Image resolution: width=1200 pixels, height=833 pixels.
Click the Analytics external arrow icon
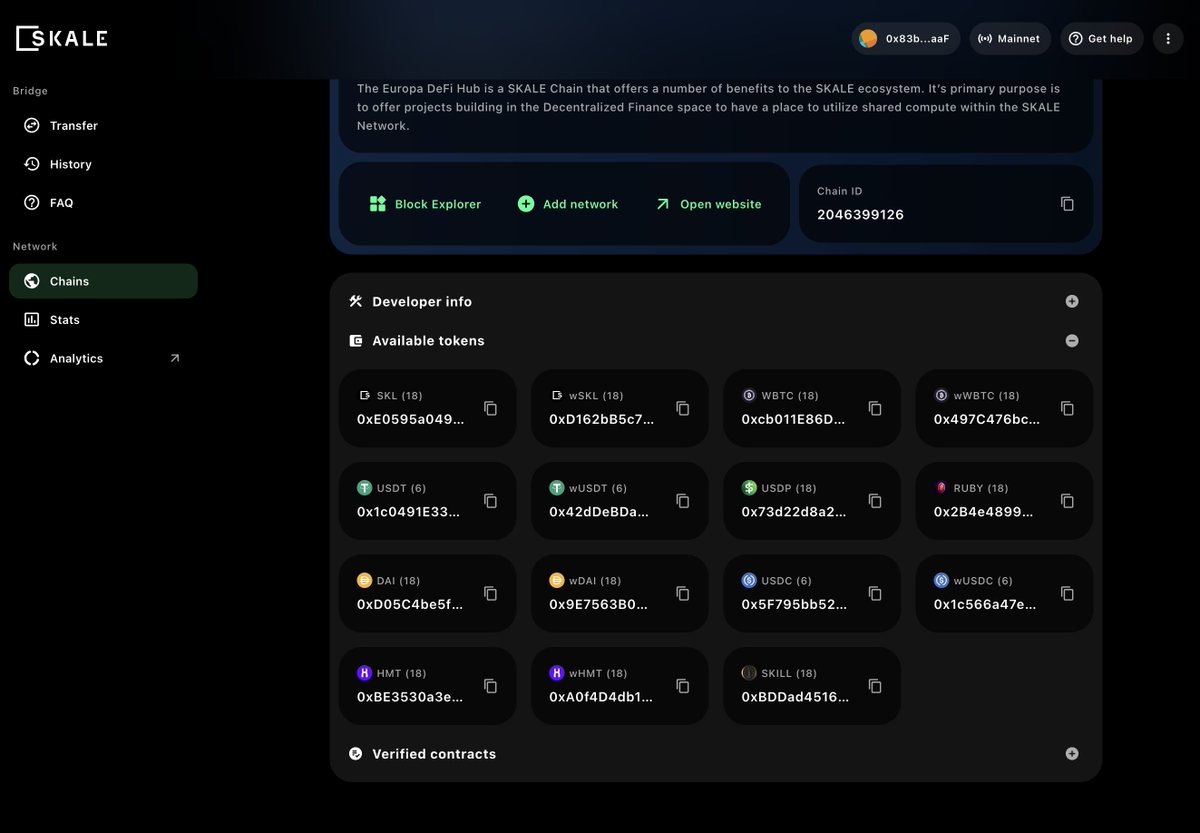pyautogui.click(x=175, y=358)
